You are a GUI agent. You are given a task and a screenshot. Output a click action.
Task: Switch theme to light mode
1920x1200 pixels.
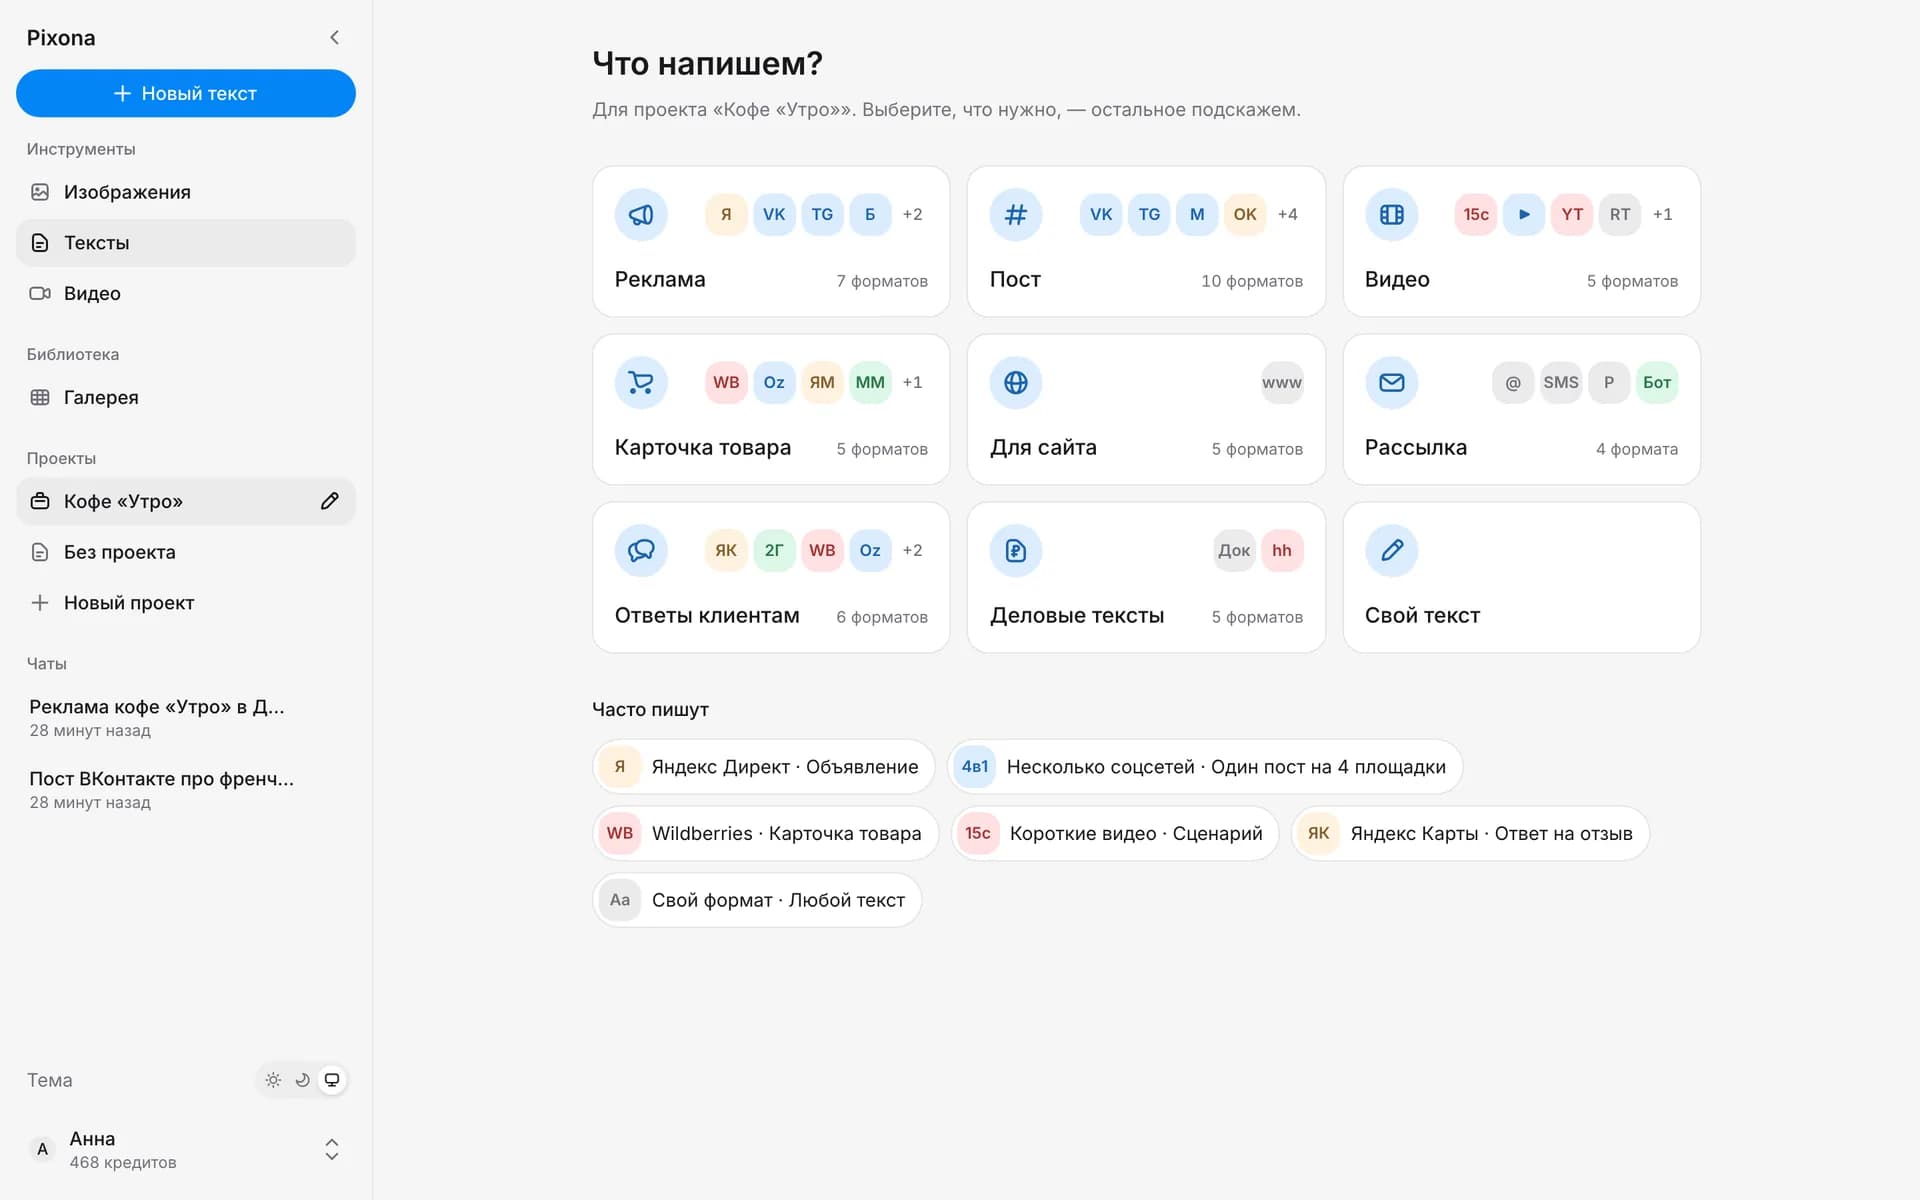pyautogui.click(x=273, y=1080)
